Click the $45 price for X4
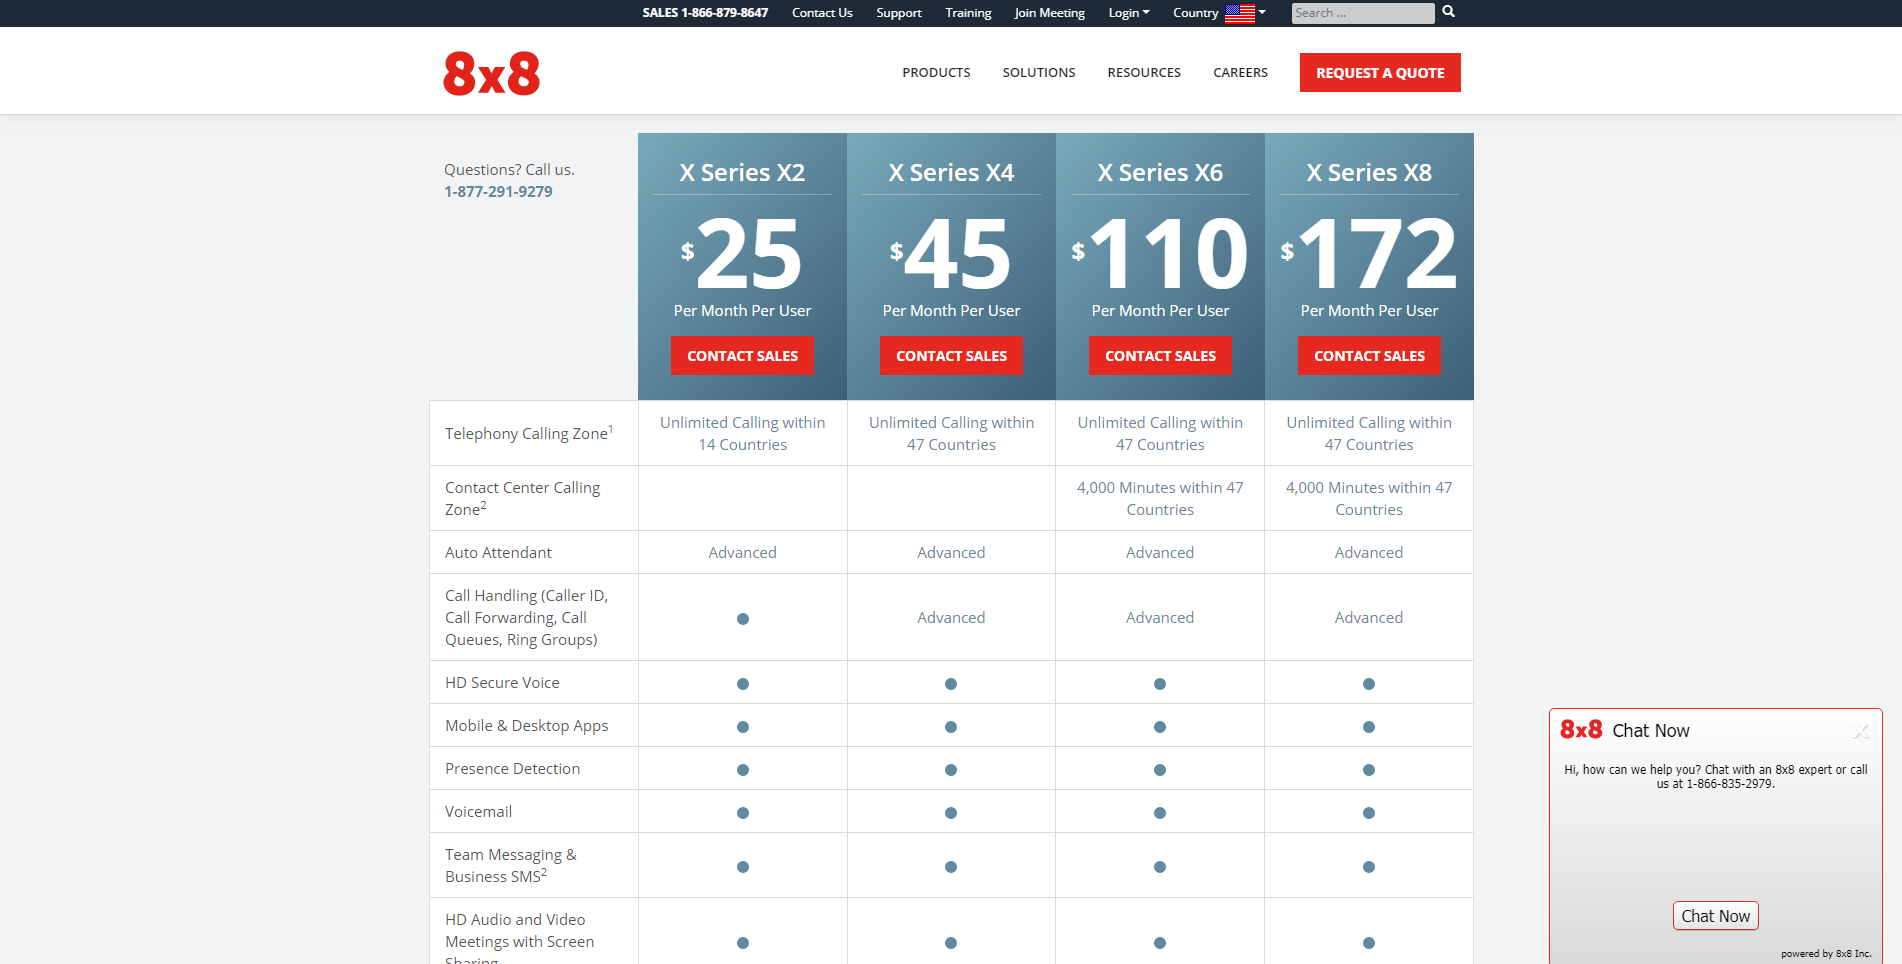This screenshot has width=1902, height=964. [951, 254]
